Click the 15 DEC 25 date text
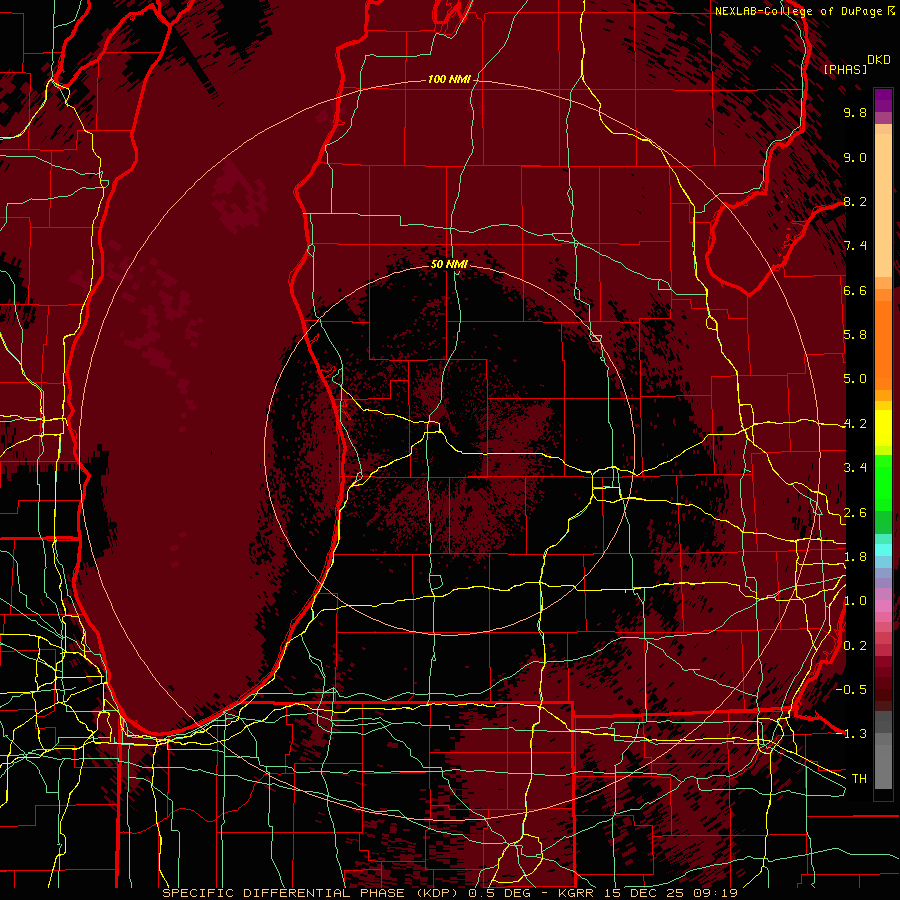900x900 pixels. [x=643, y=893]
